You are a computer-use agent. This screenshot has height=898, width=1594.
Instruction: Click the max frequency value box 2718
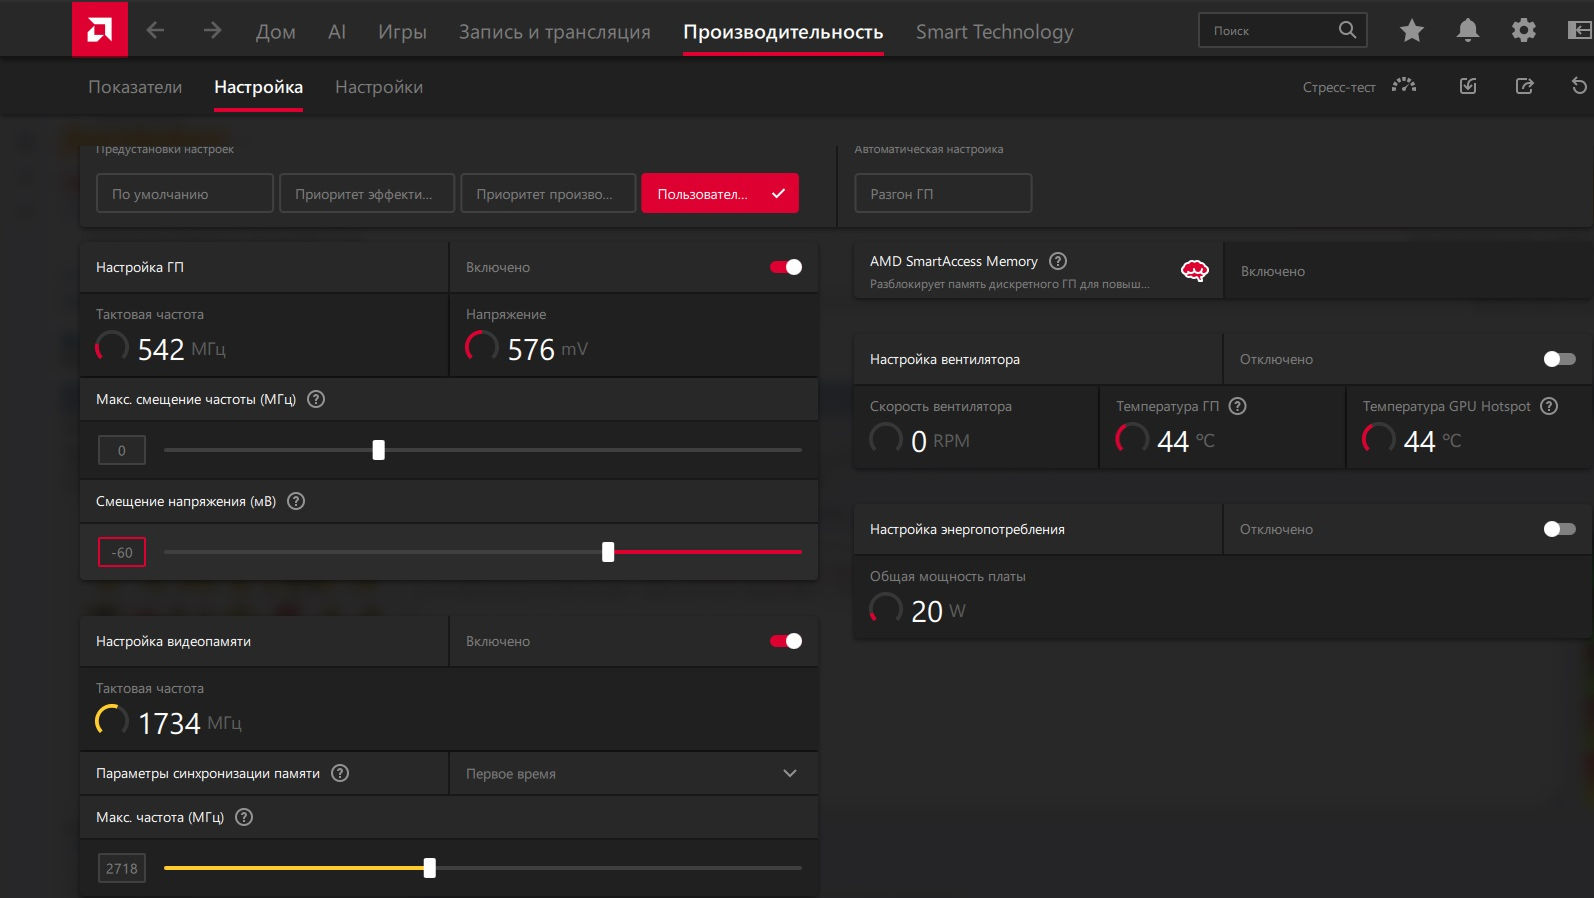coord(122,868)
